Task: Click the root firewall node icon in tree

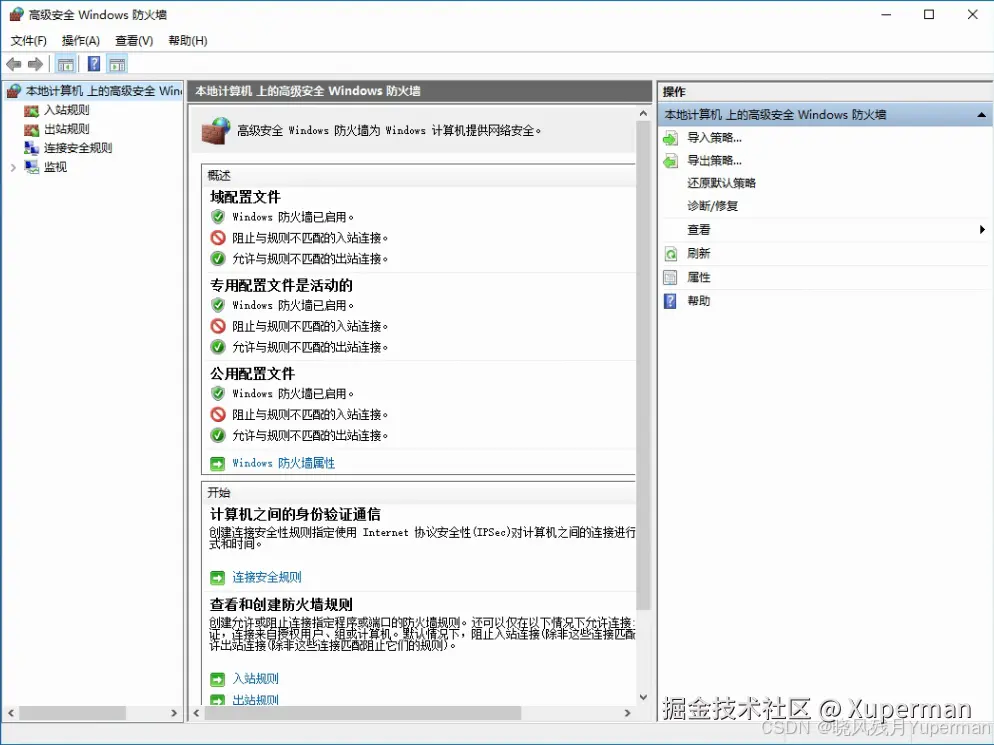Action: tap(14, 91)
